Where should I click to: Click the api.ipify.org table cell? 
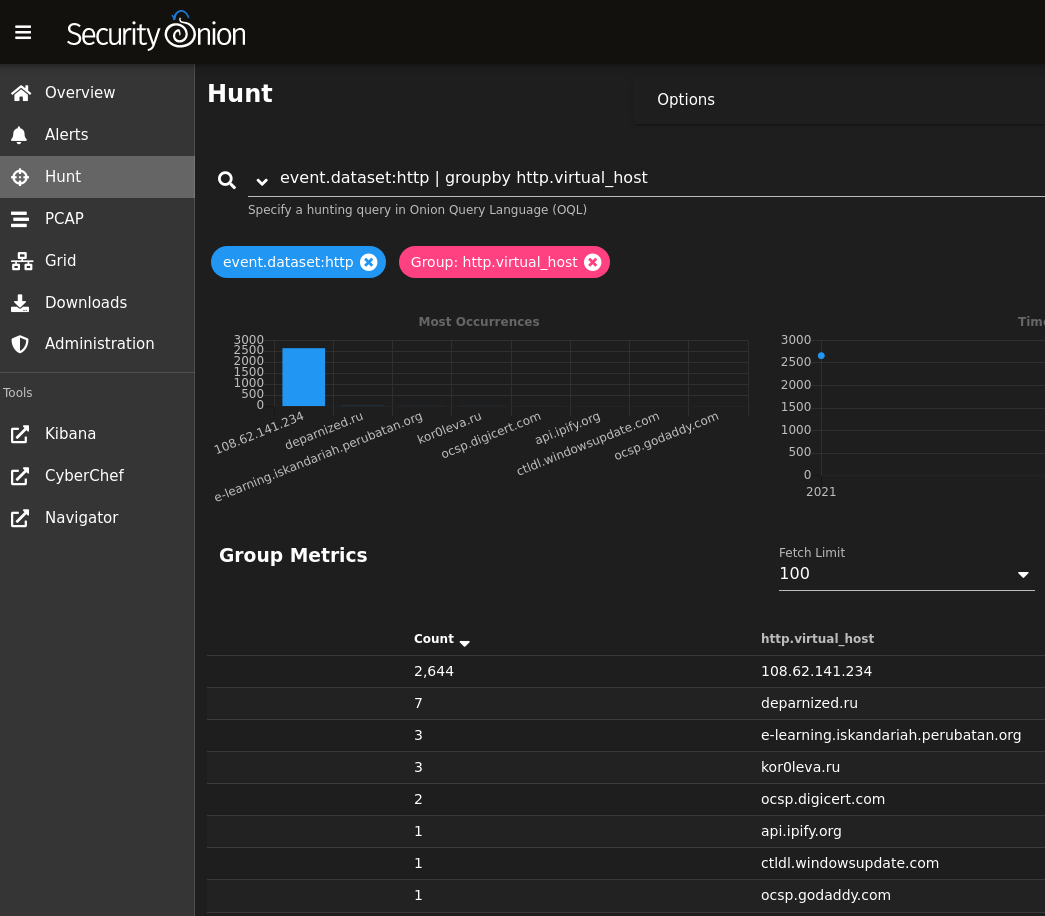coord(801,831)
